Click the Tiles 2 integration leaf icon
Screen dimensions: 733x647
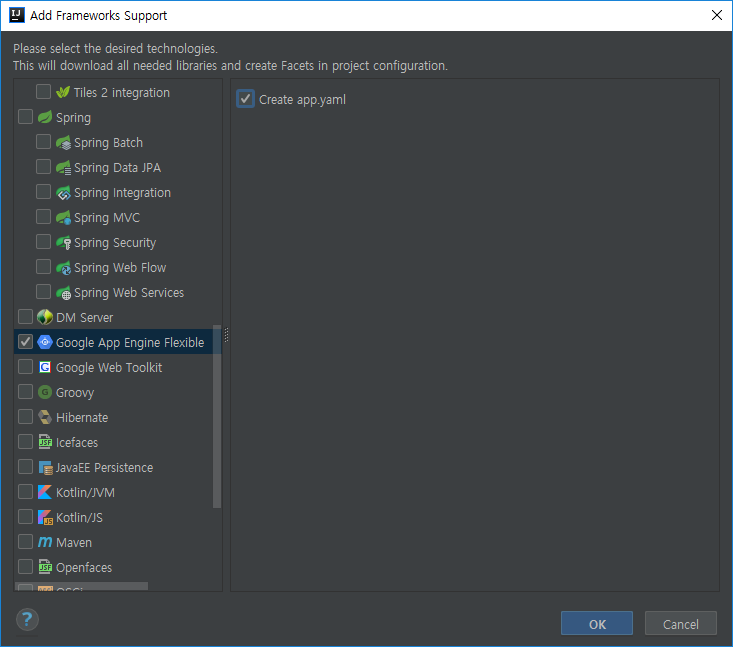[63, 92]
